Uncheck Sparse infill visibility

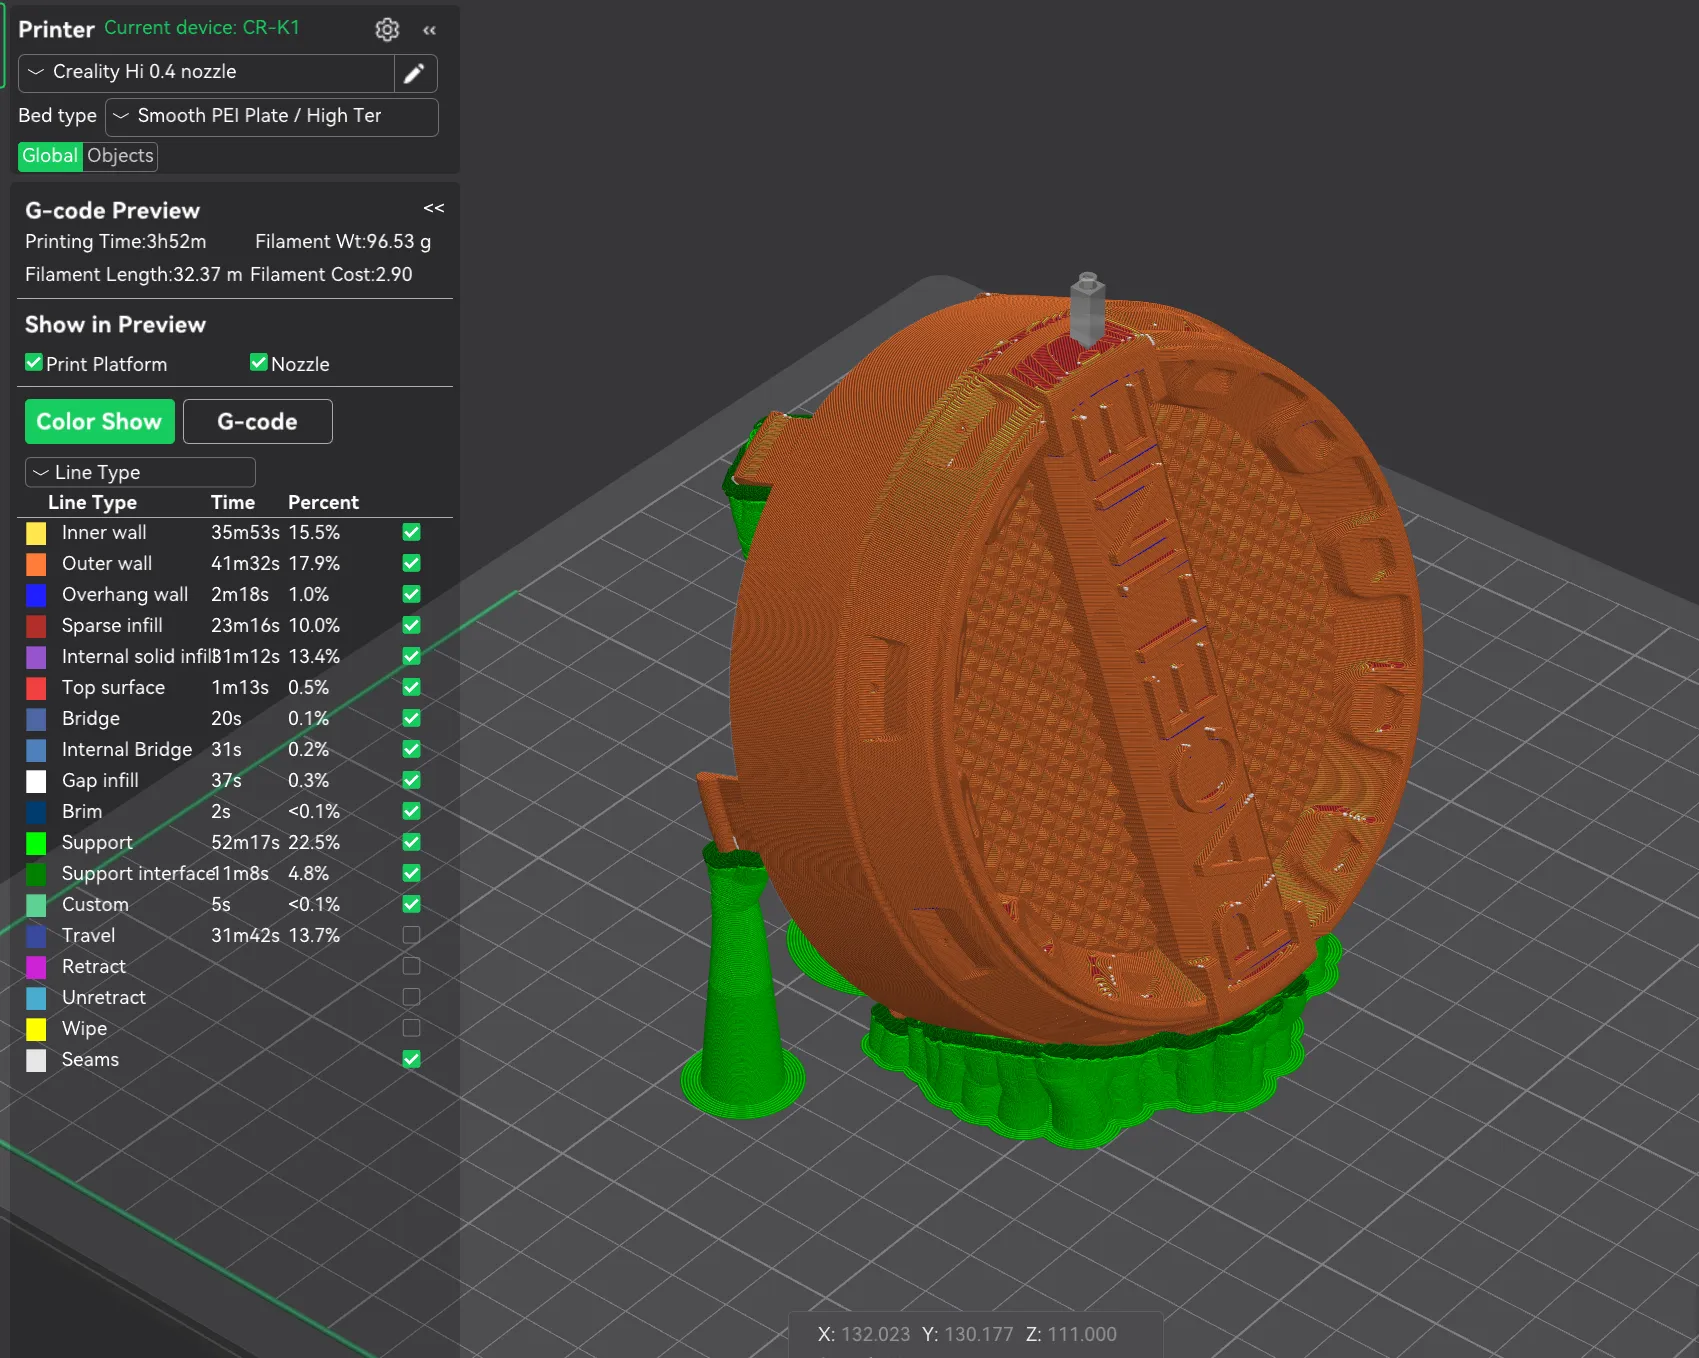pos(411,625)
